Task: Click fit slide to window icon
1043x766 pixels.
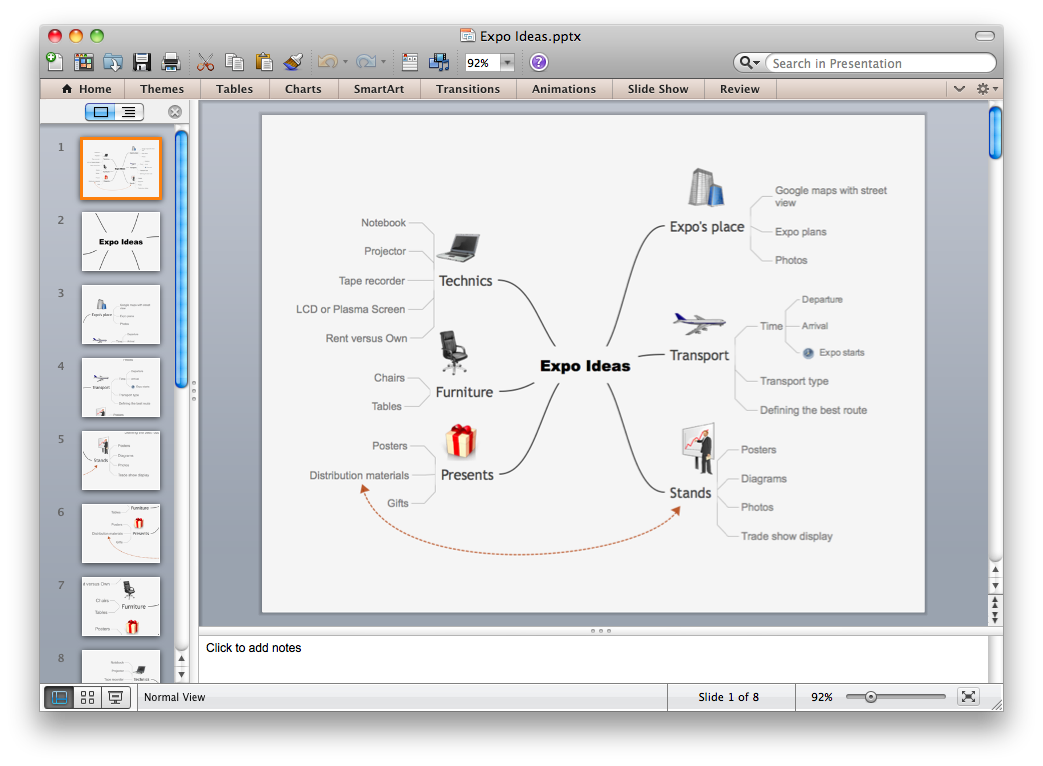Action: point(968,696)
